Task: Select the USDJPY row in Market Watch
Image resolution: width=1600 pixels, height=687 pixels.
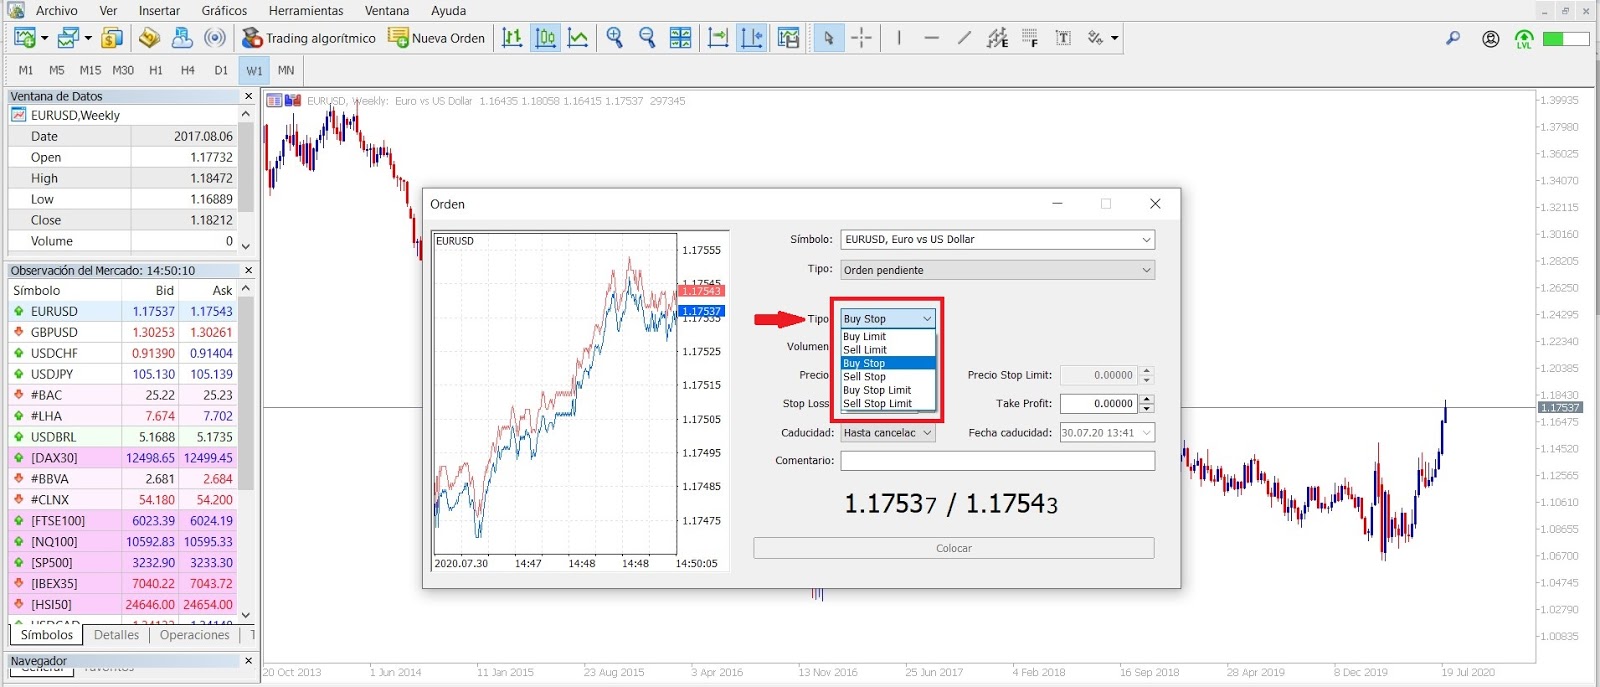Action: 122,374
